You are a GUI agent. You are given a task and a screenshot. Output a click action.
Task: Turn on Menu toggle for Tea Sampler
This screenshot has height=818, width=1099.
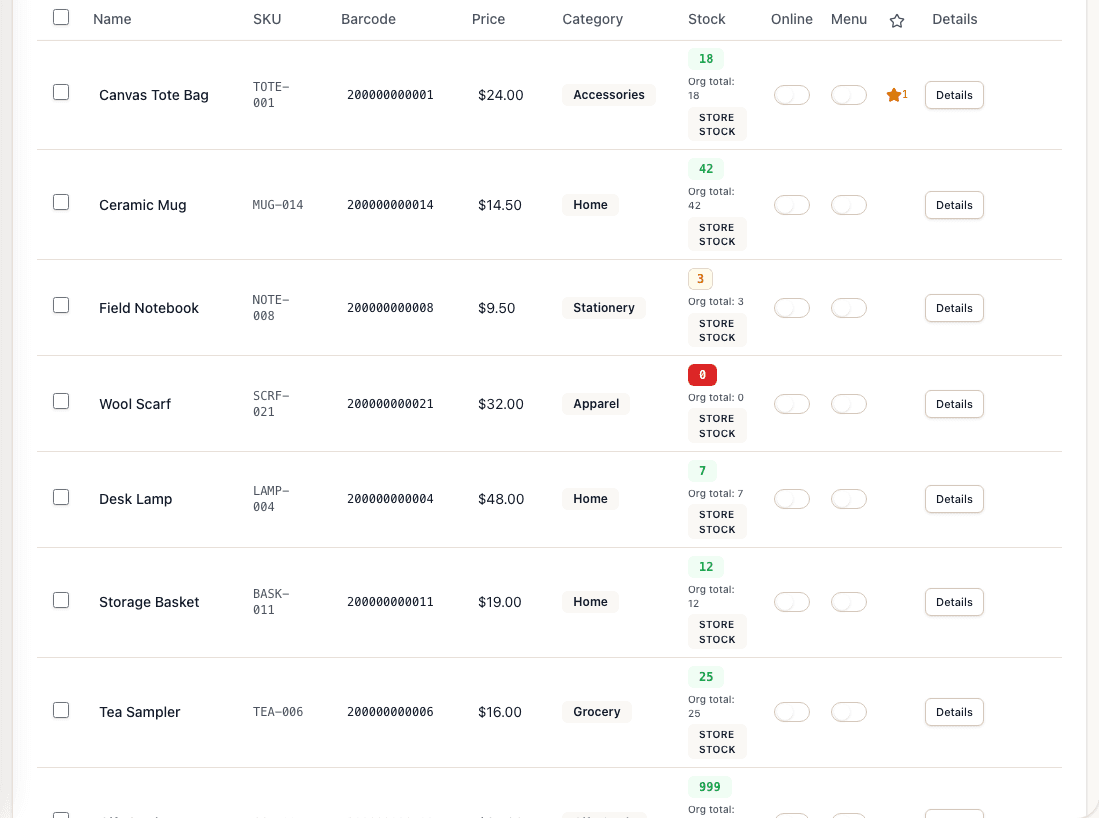coord(849,712)
